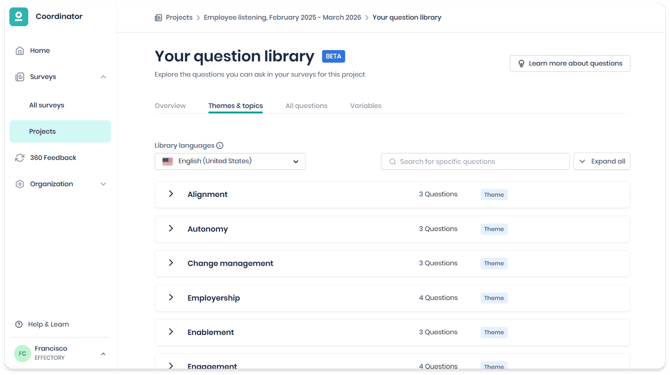Click Learn more about questions button

click(570, 64)
